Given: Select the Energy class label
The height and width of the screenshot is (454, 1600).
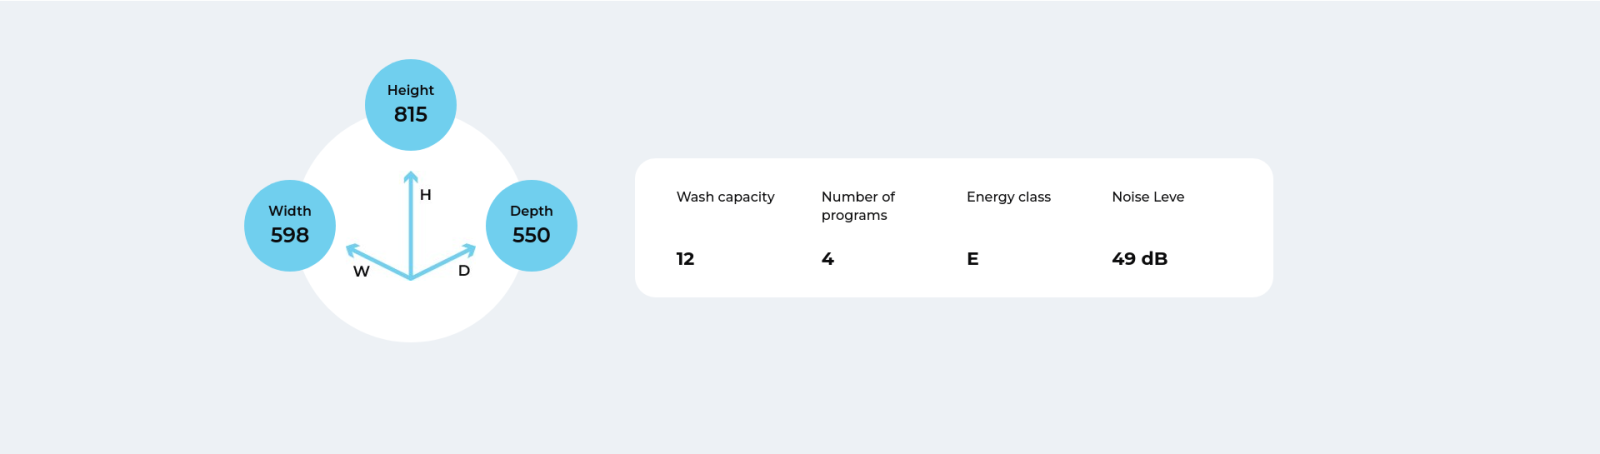Looking at the screenshot, I should (1008, 197).
